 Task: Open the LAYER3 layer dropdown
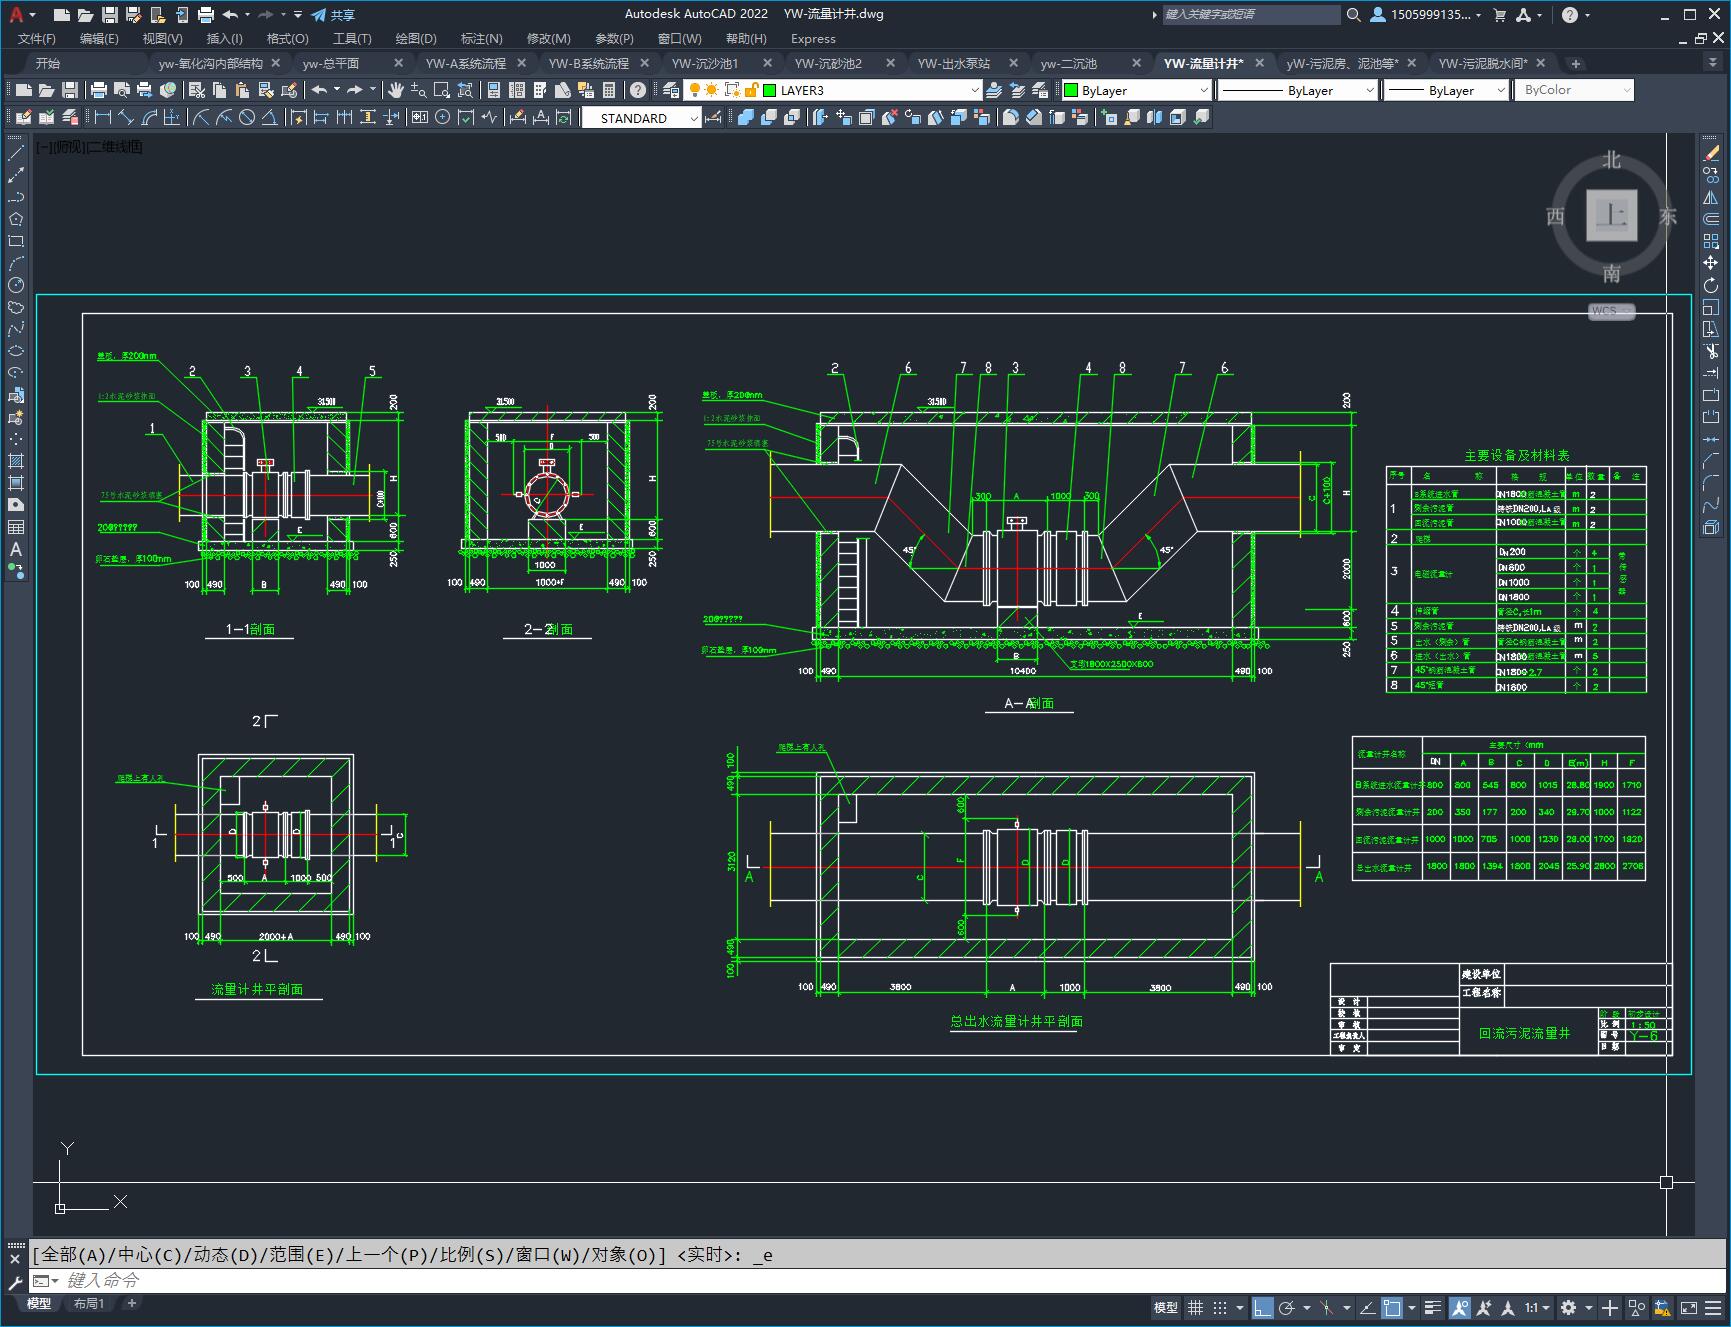(974, 90)
